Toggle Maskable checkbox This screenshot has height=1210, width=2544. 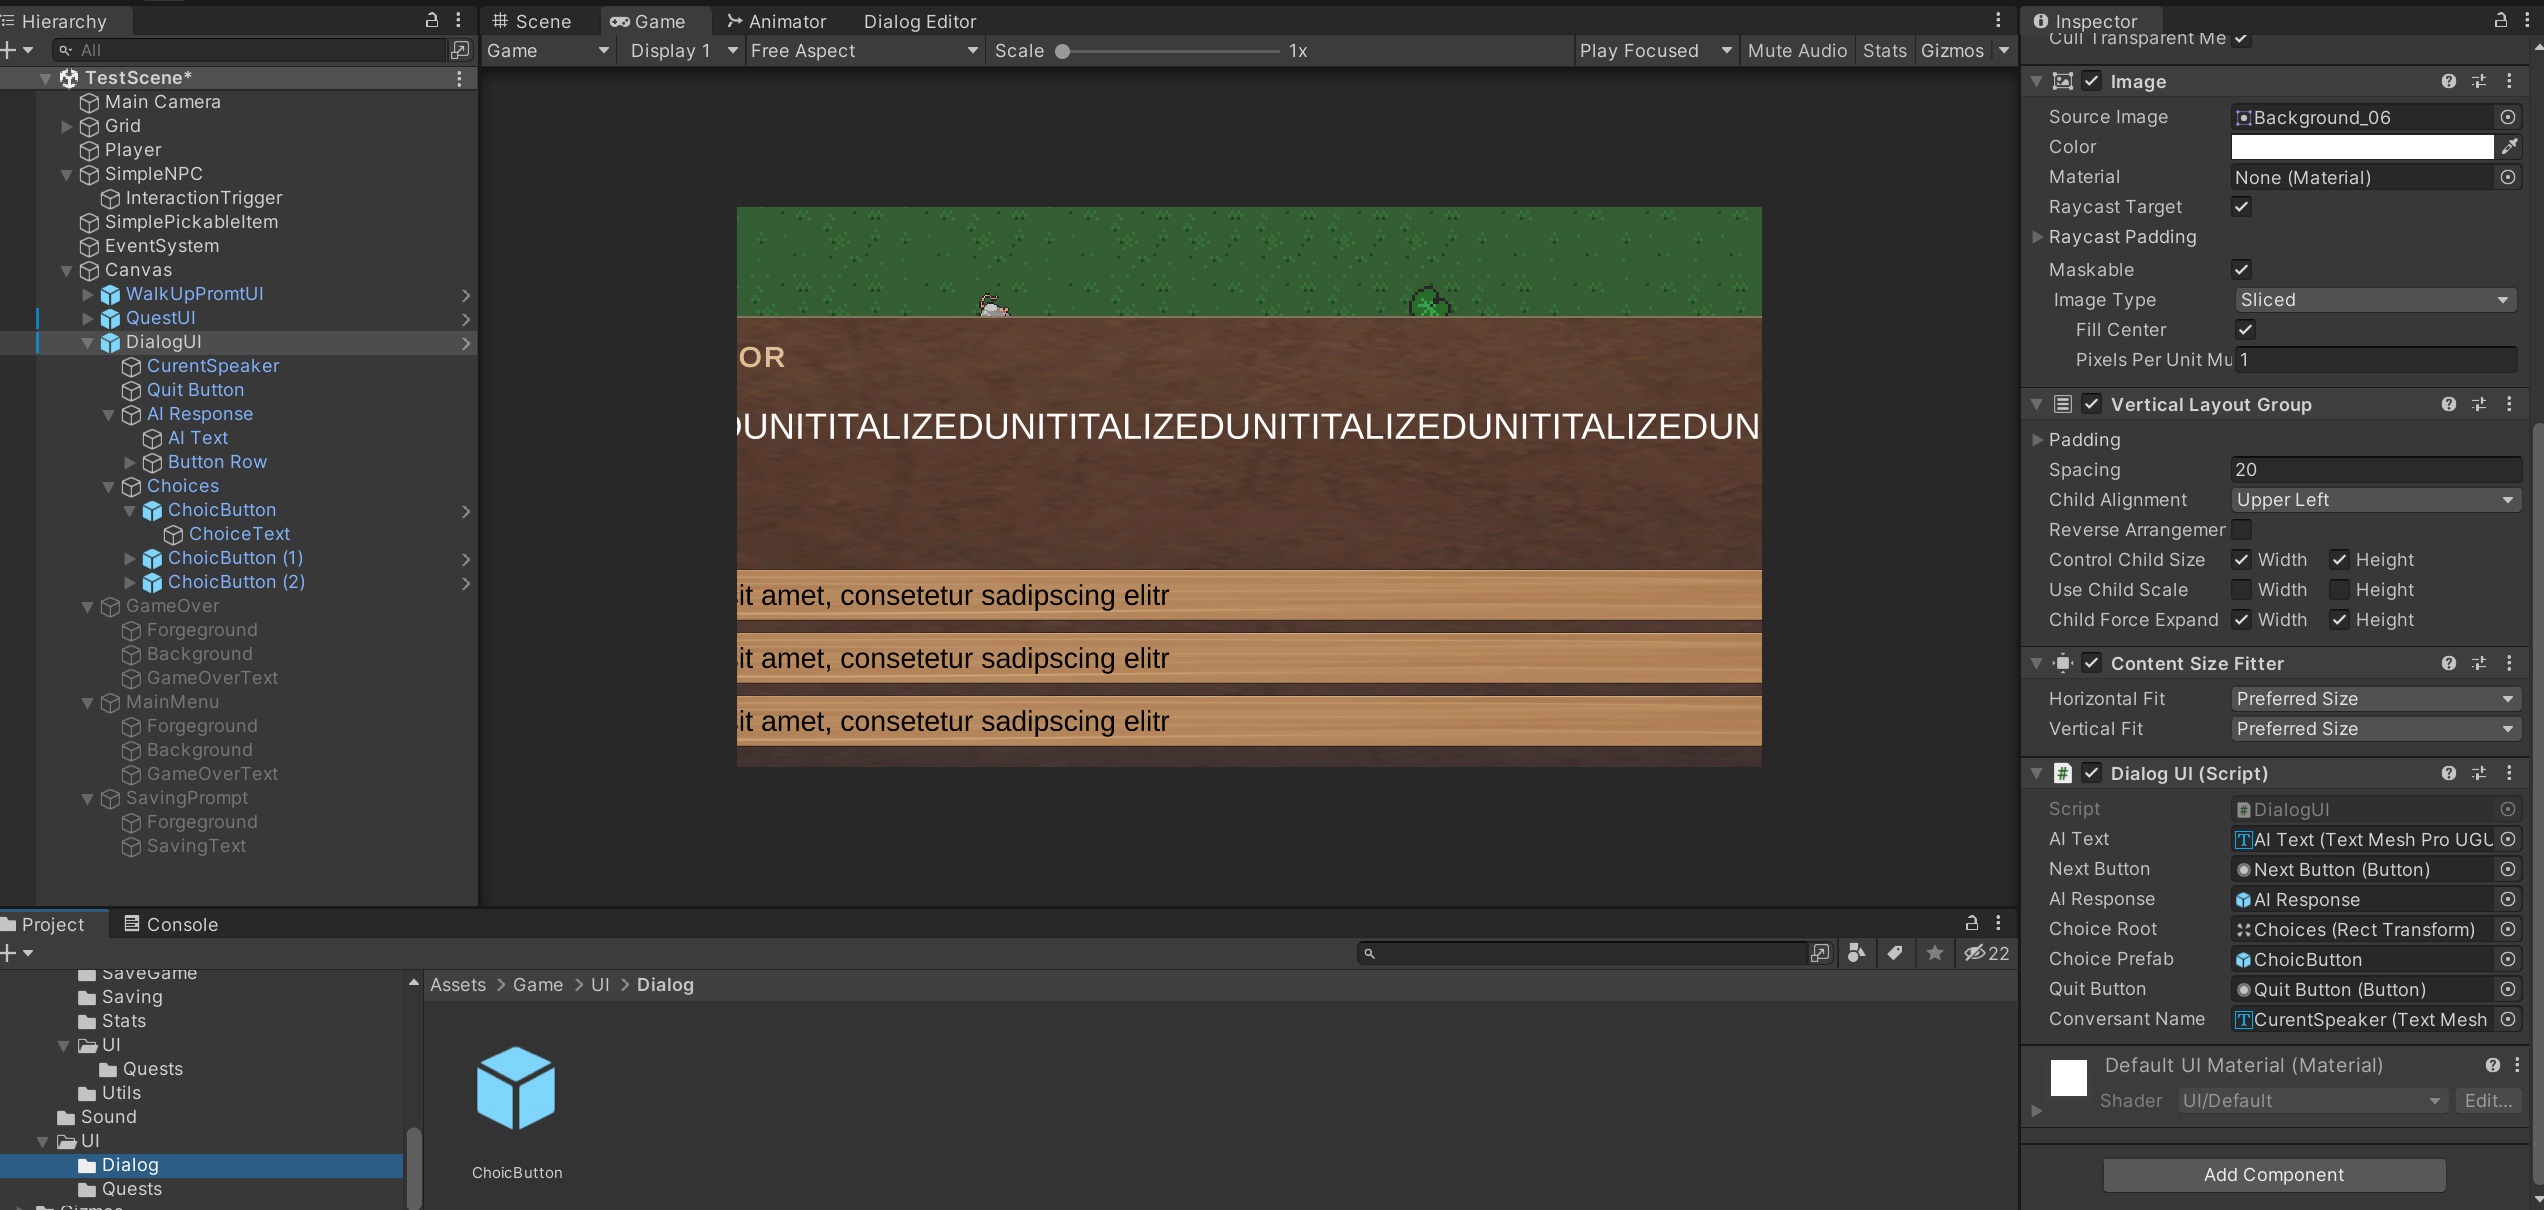coord(2241,269)
